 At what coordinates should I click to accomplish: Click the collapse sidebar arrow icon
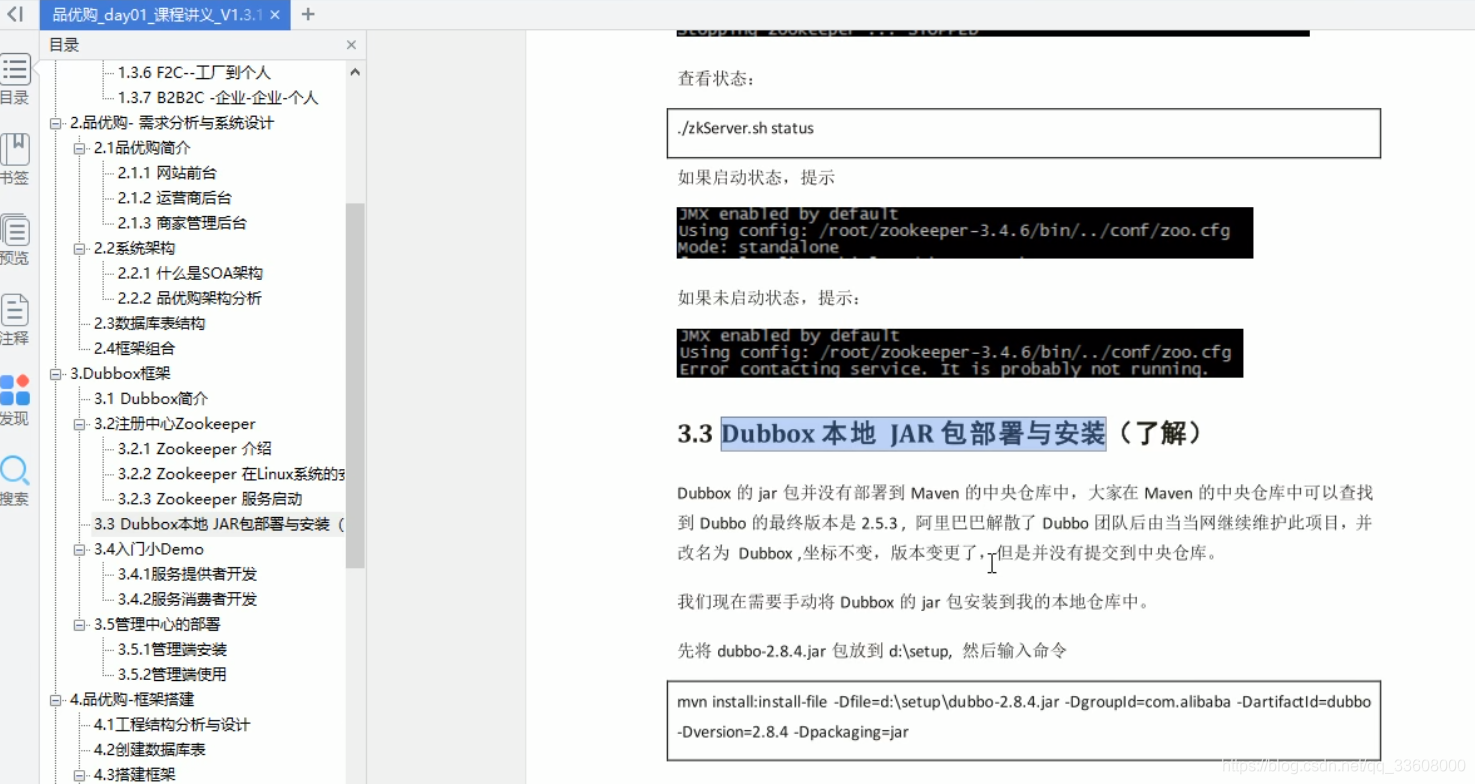point(15,14)
